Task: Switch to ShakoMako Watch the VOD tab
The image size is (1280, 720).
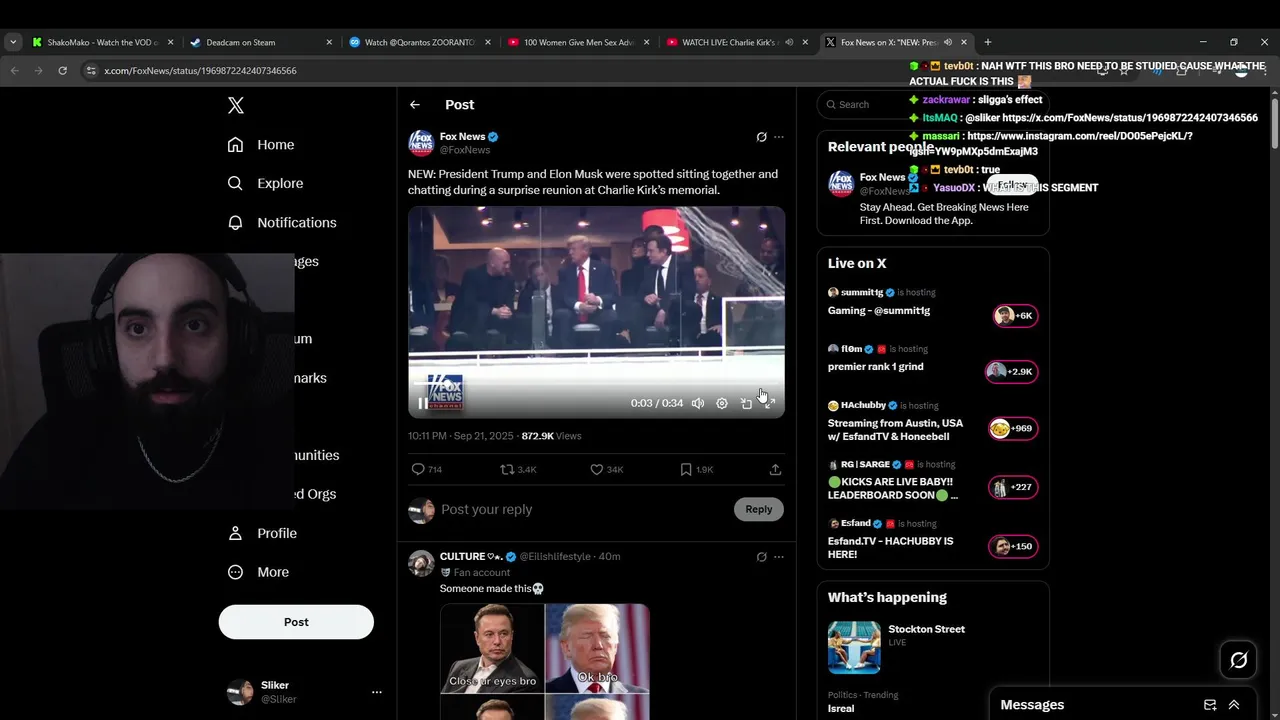Action: coord(104,42)
